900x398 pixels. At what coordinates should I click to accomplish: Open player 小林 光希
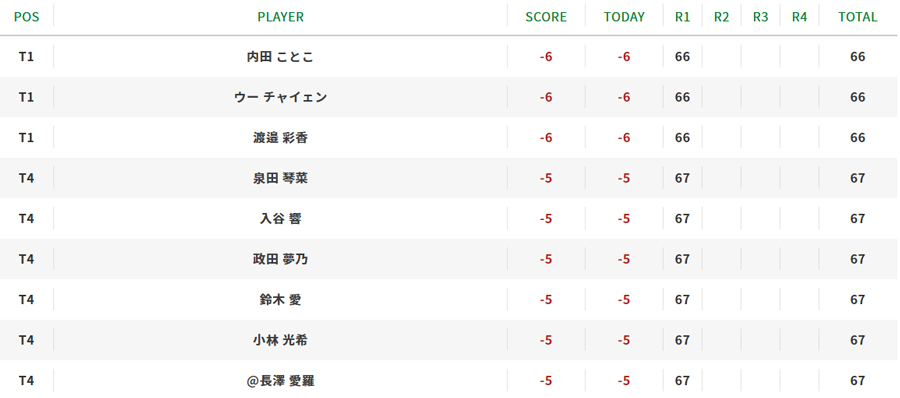coord(280,340)
